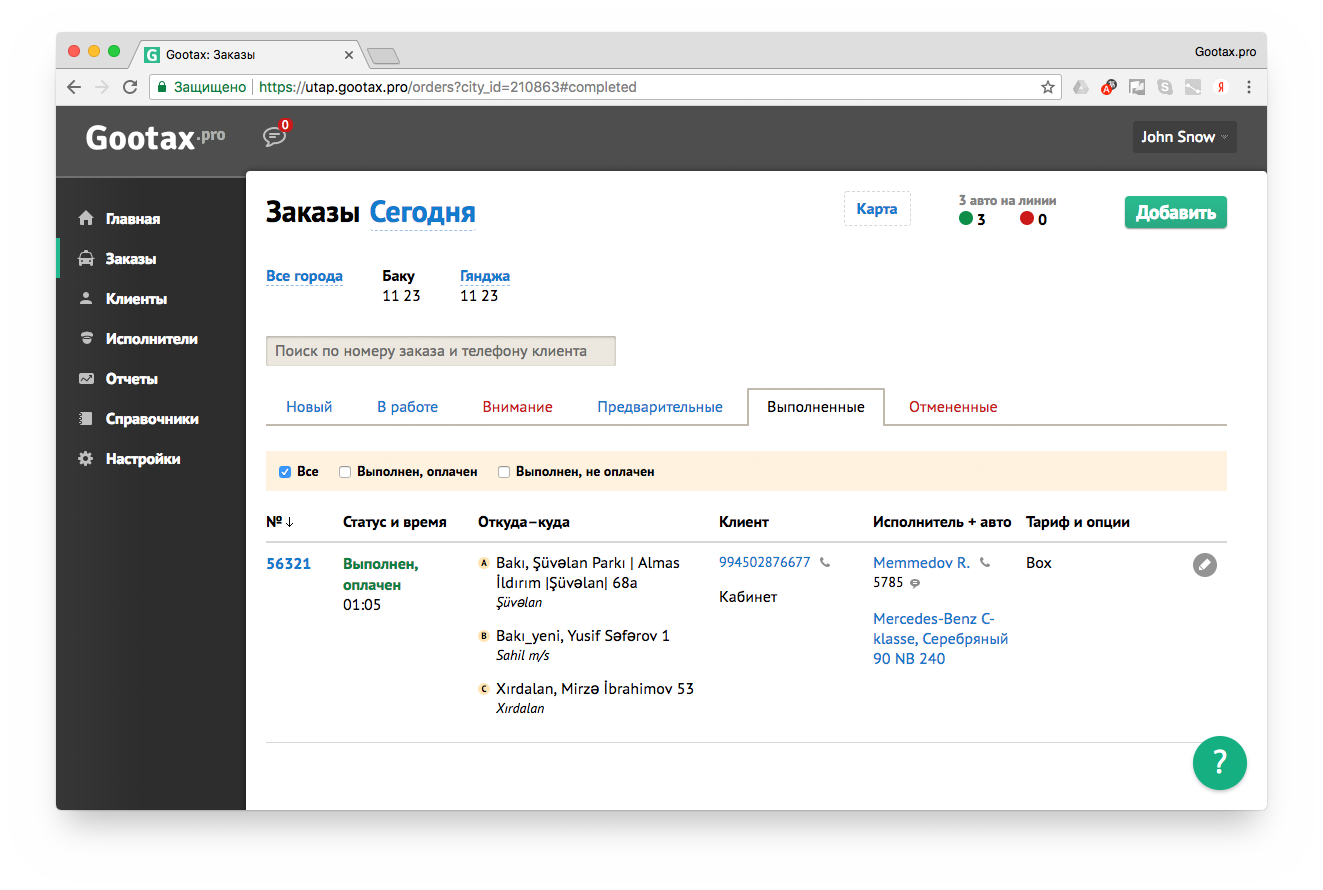This screenshot has width=1323, height=890.
Task: Click the green secure padlock icon
Action: pyautogui.click(x=162, y=87)
